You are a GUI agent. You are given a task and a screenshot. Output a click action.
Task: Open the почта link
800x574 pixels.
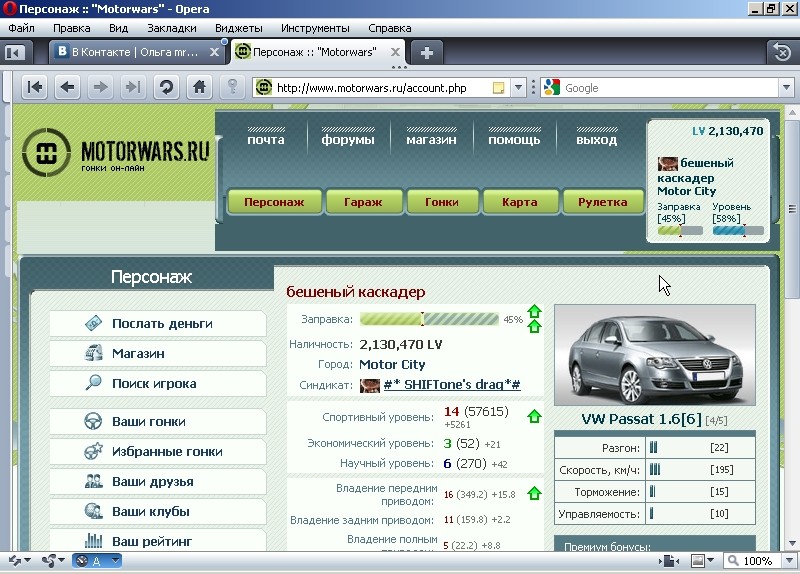pyautogui.click(x=266, y=140)
